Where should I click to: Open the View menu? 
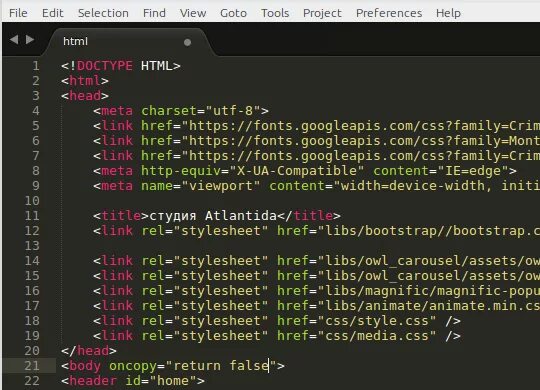(x=193, y=13)
